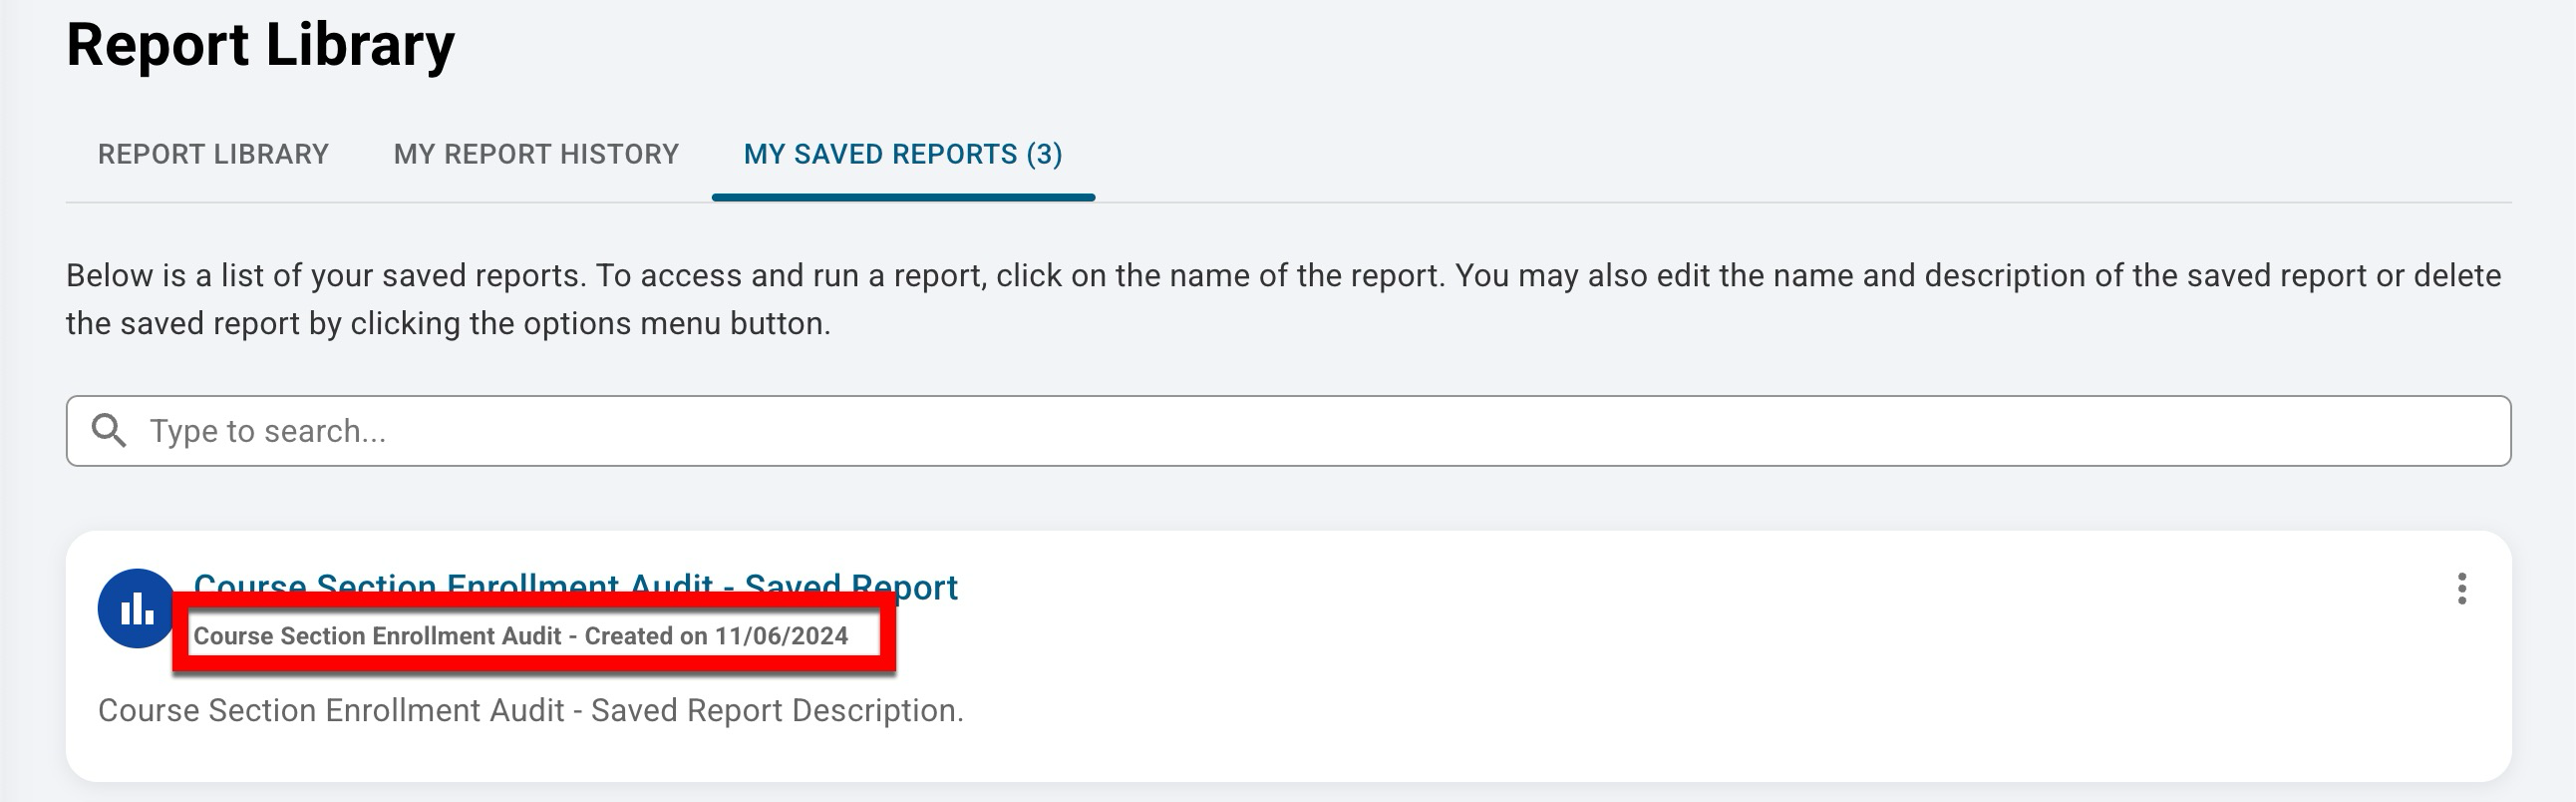Click the Report Library page heading

tap(260, 45)
